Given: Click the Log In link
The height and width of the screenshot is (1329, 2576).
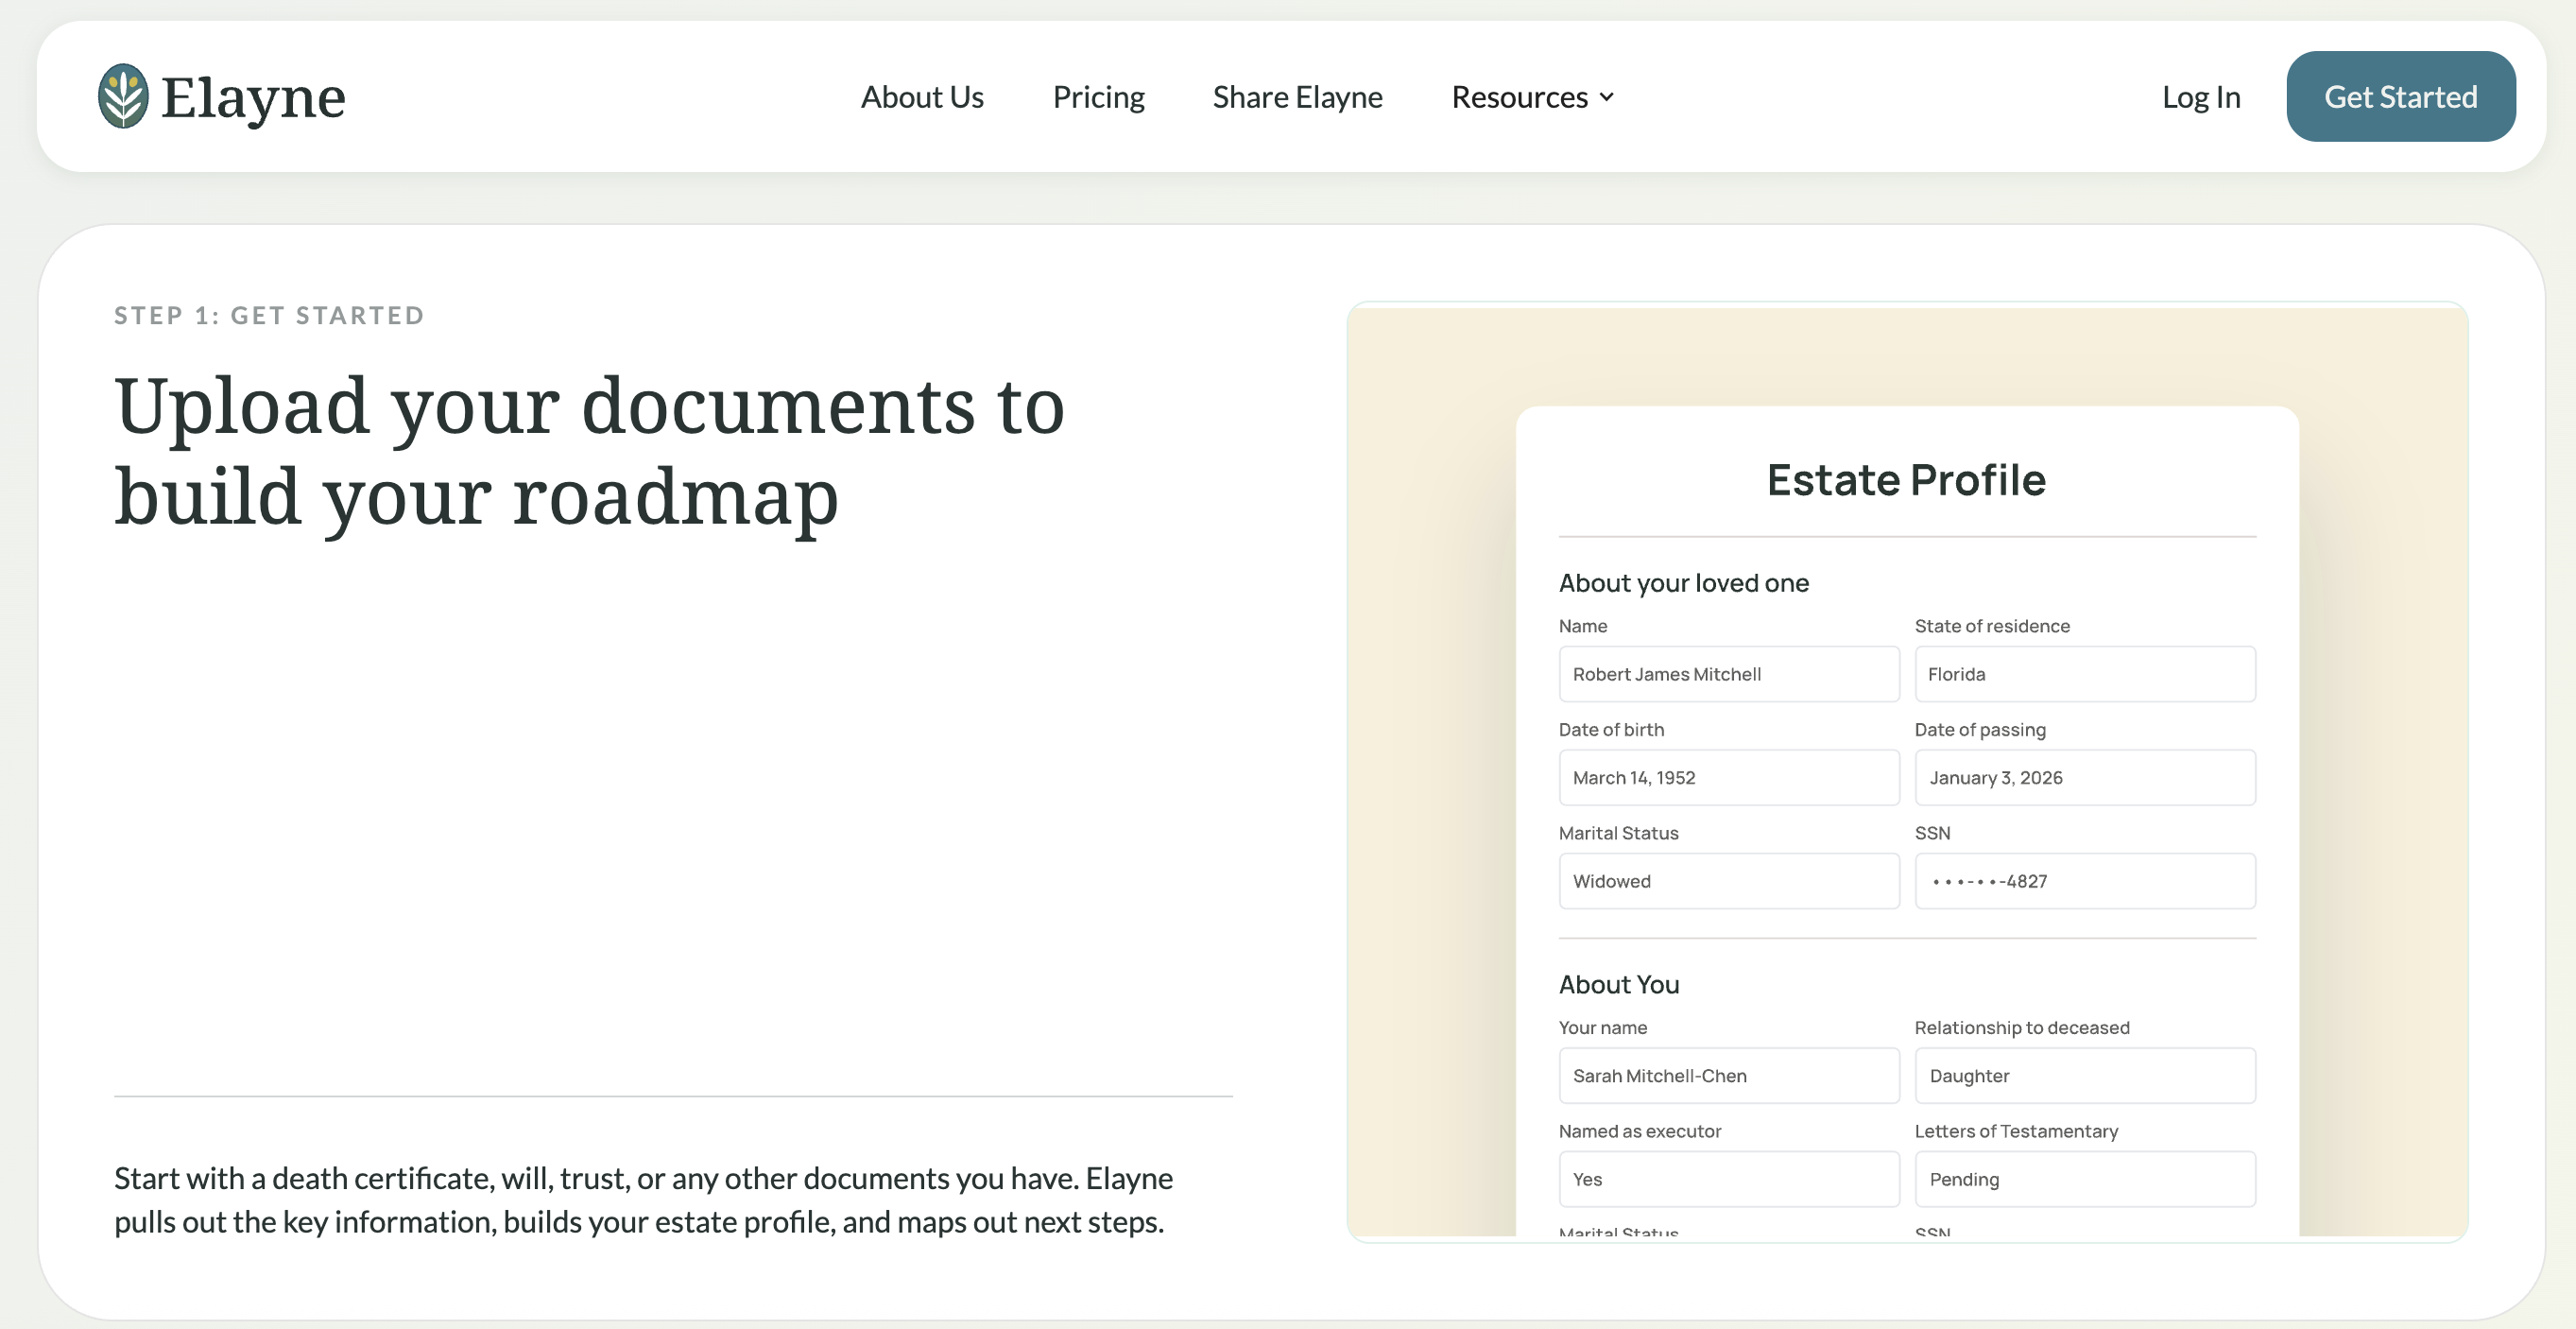Looking at the screenshot, I should click(2201, 97).
